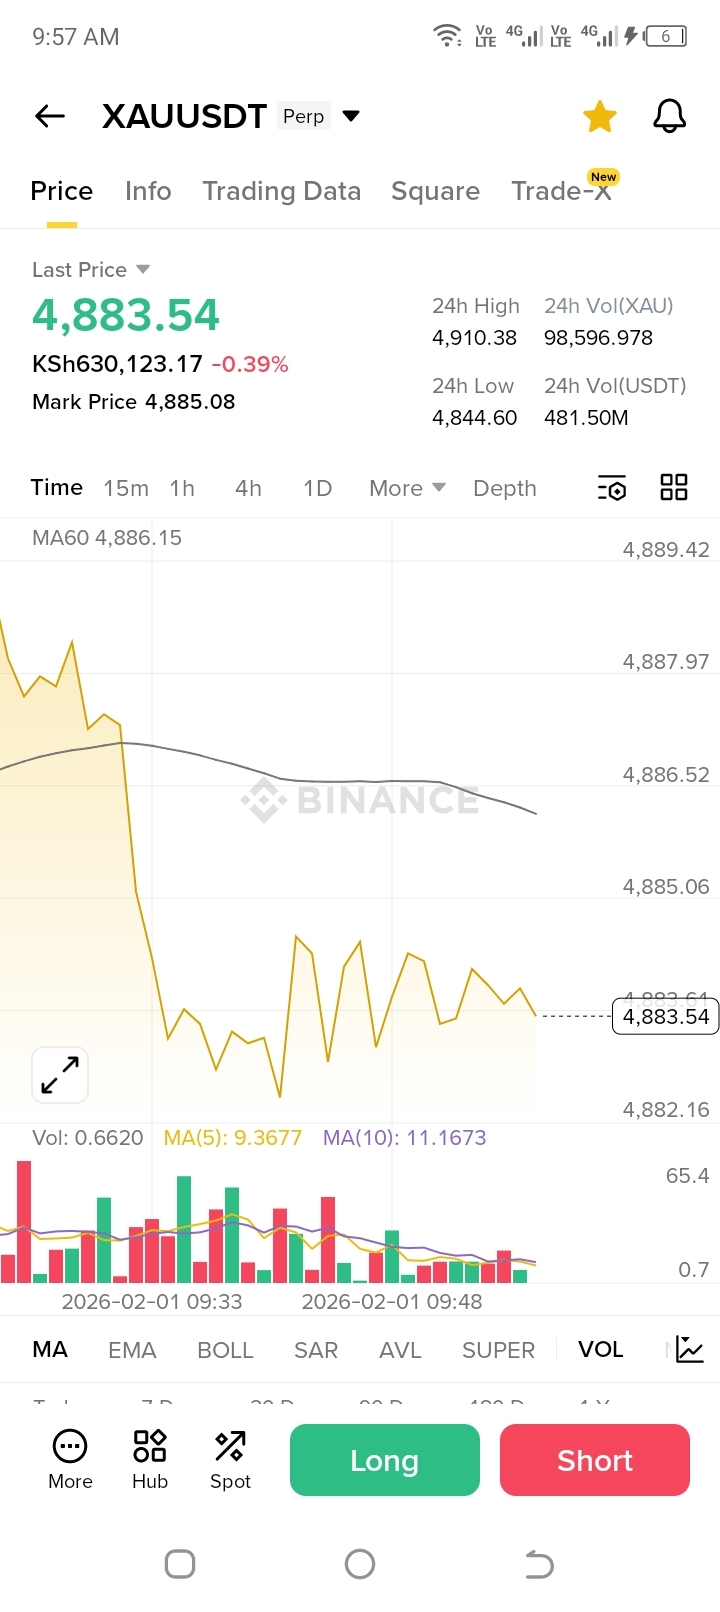Select the 15m chart interval
The image size is (720, 1612).
pos(126,488)
